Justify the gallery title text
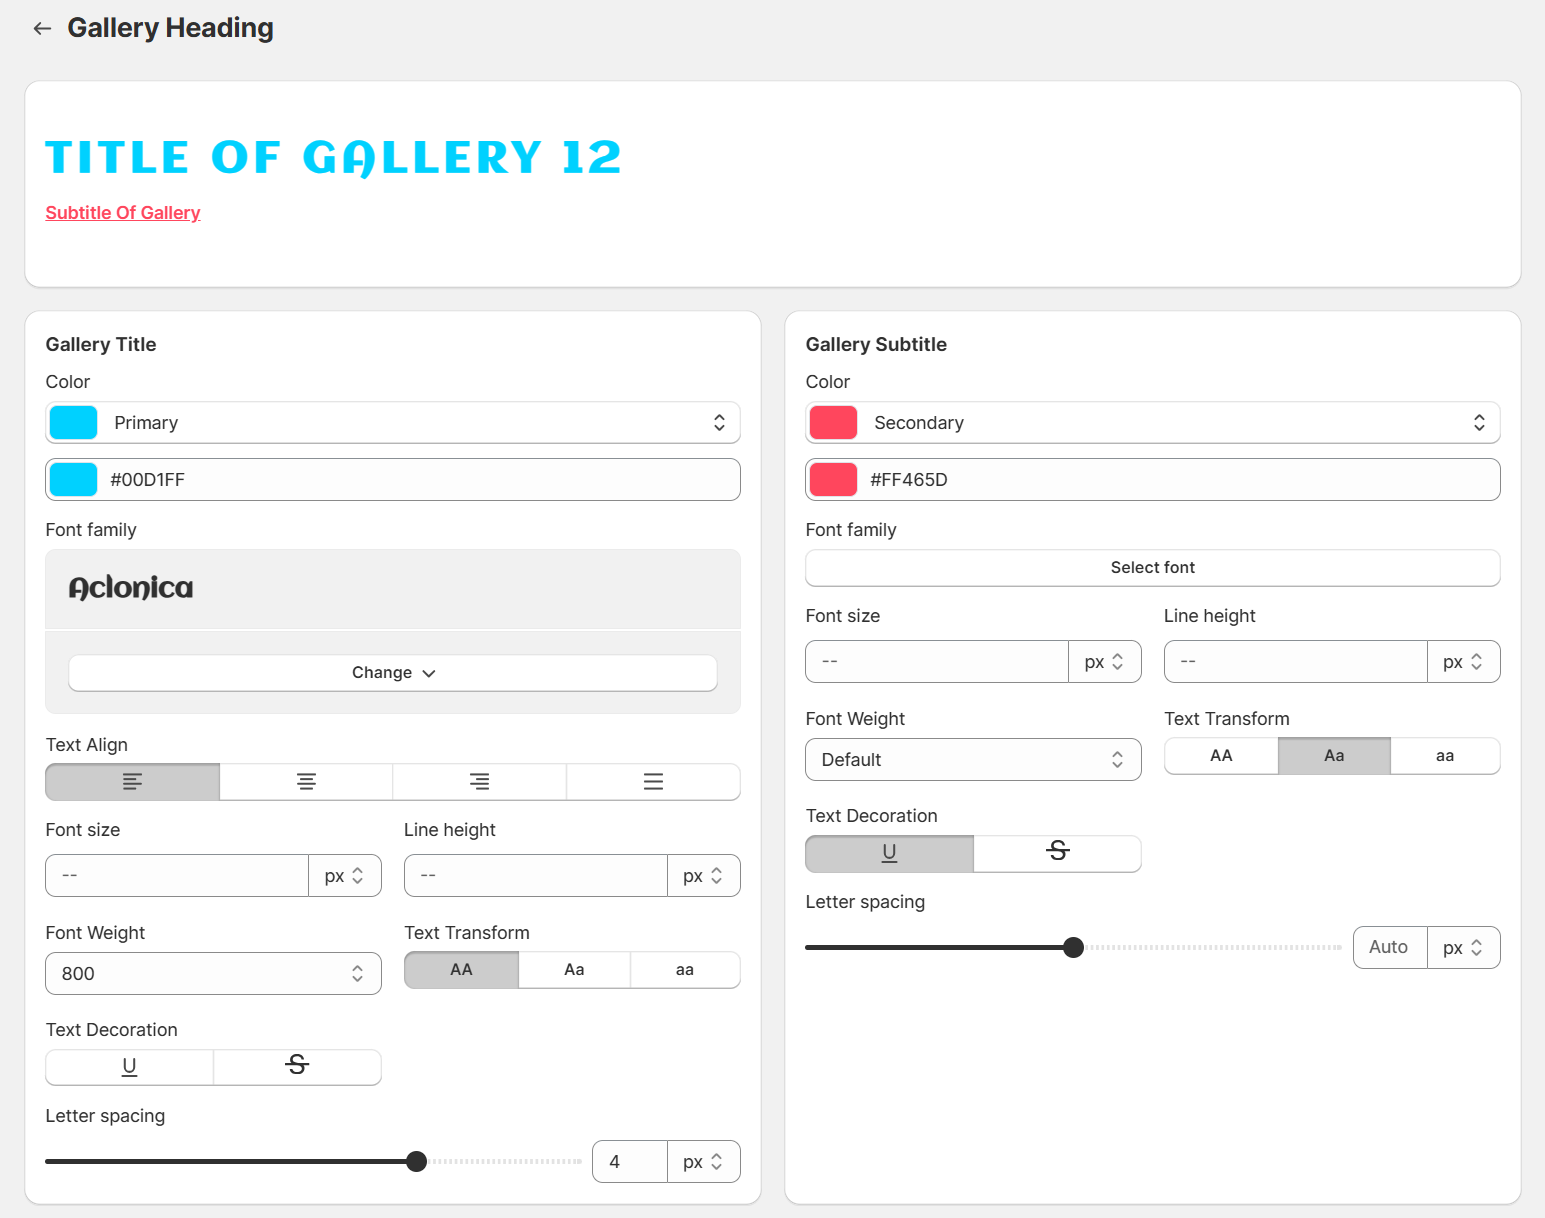The height and width of the screenshot is (1218, 1545). coord(653,782)
